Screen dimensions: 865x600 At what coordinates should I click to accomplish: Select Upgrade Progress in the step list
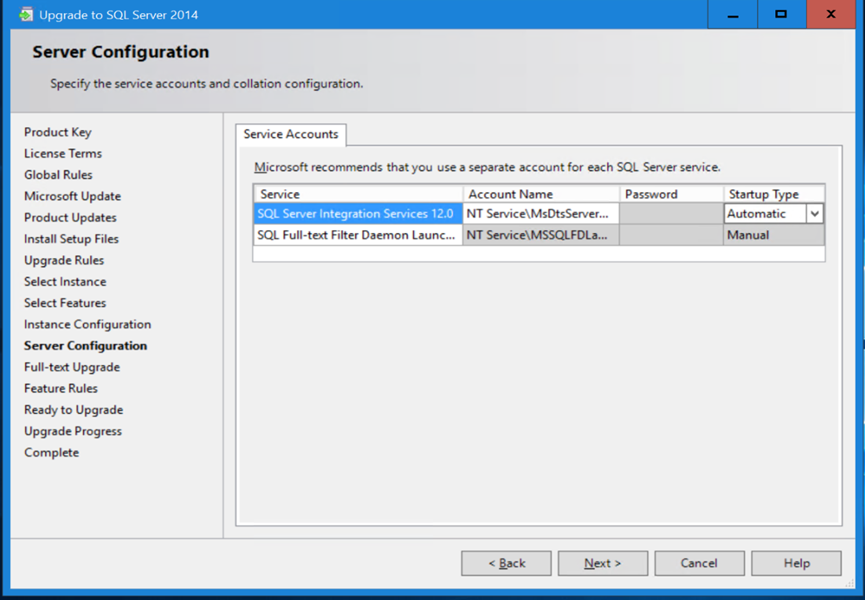[x=73, y=431]
